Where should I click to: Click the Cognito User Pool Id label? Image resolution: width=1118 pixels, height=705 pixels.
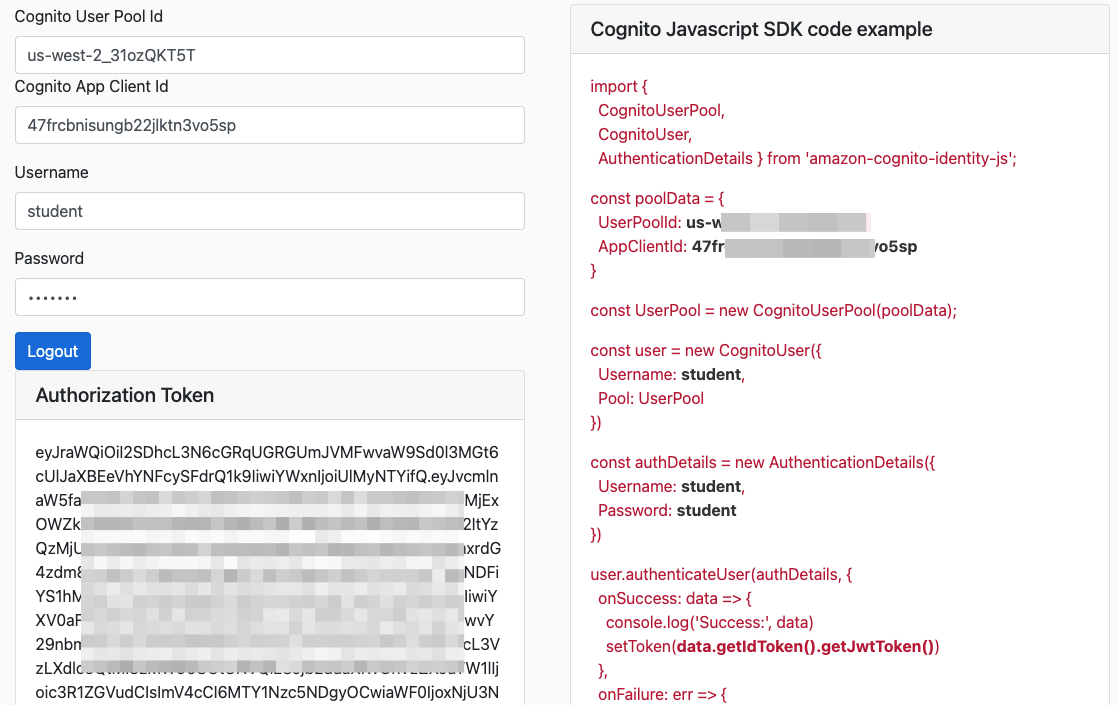coord(88,16)
